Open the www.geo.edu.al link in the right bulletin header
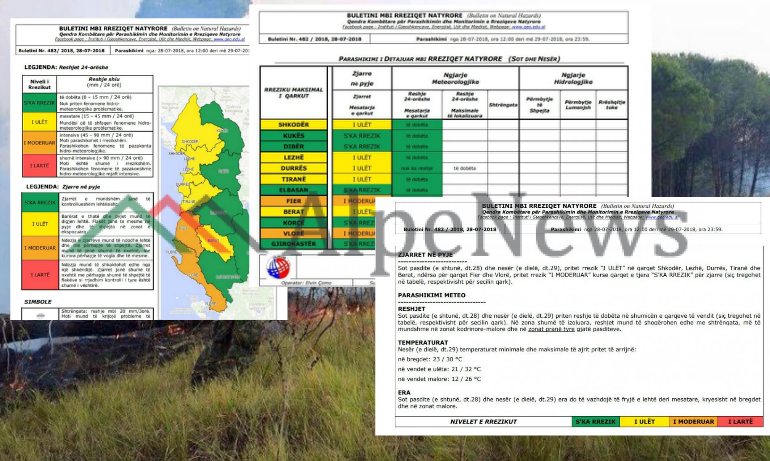The width and height of the screenshot is (770, 461). pyautogui.click(x=661, y=217)
